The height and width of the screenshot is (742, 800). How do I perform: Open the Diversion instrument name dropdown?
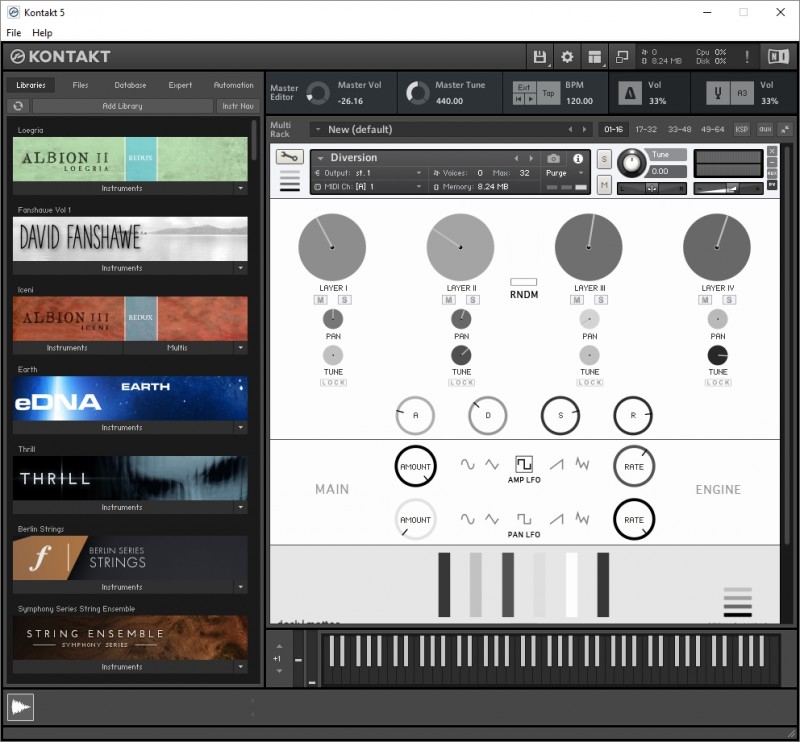click(x=320, y=158)
